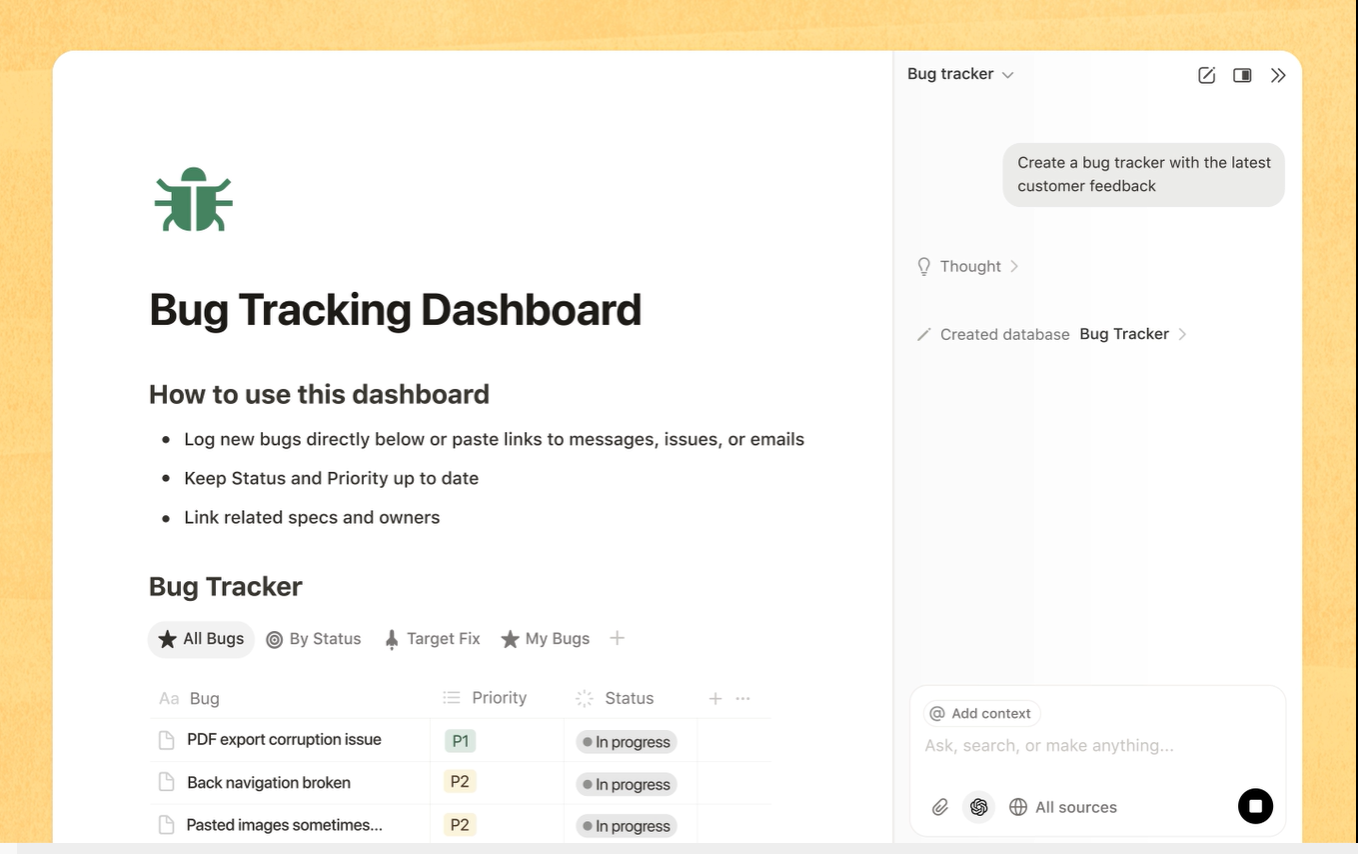Add a new column to the table
Screen dimensions: 1358x854
click(715, 699)
